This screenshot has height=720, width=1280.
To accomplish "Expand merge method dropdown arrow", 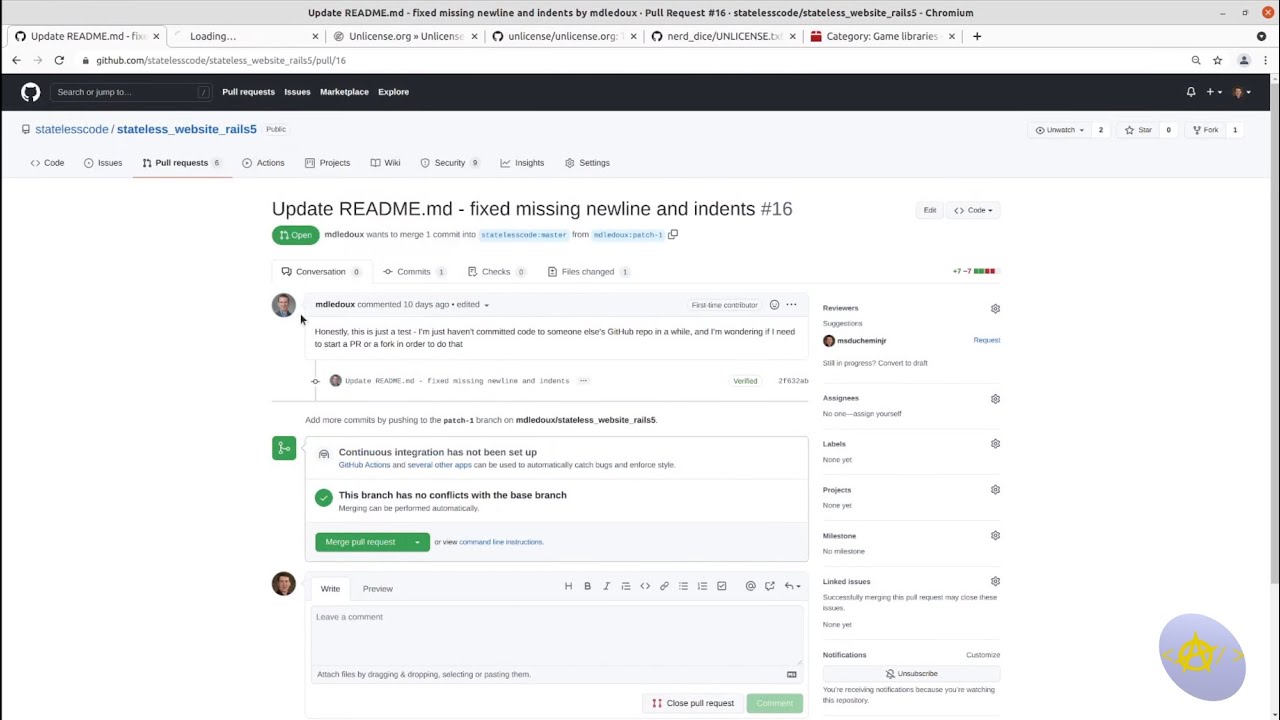I will (x=417, y=542).
